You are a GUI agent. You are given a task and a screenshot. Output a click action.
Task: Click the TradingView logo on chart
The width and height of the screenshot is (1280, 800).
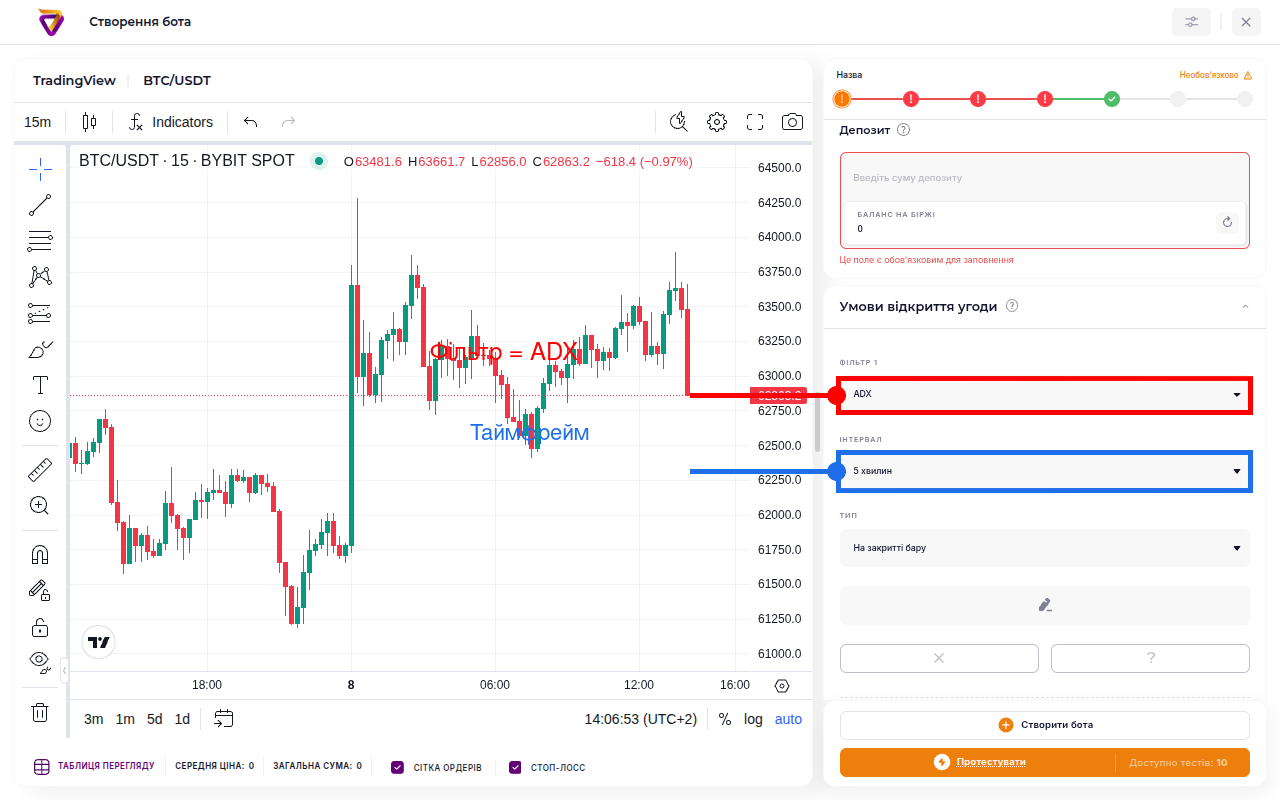98,642
